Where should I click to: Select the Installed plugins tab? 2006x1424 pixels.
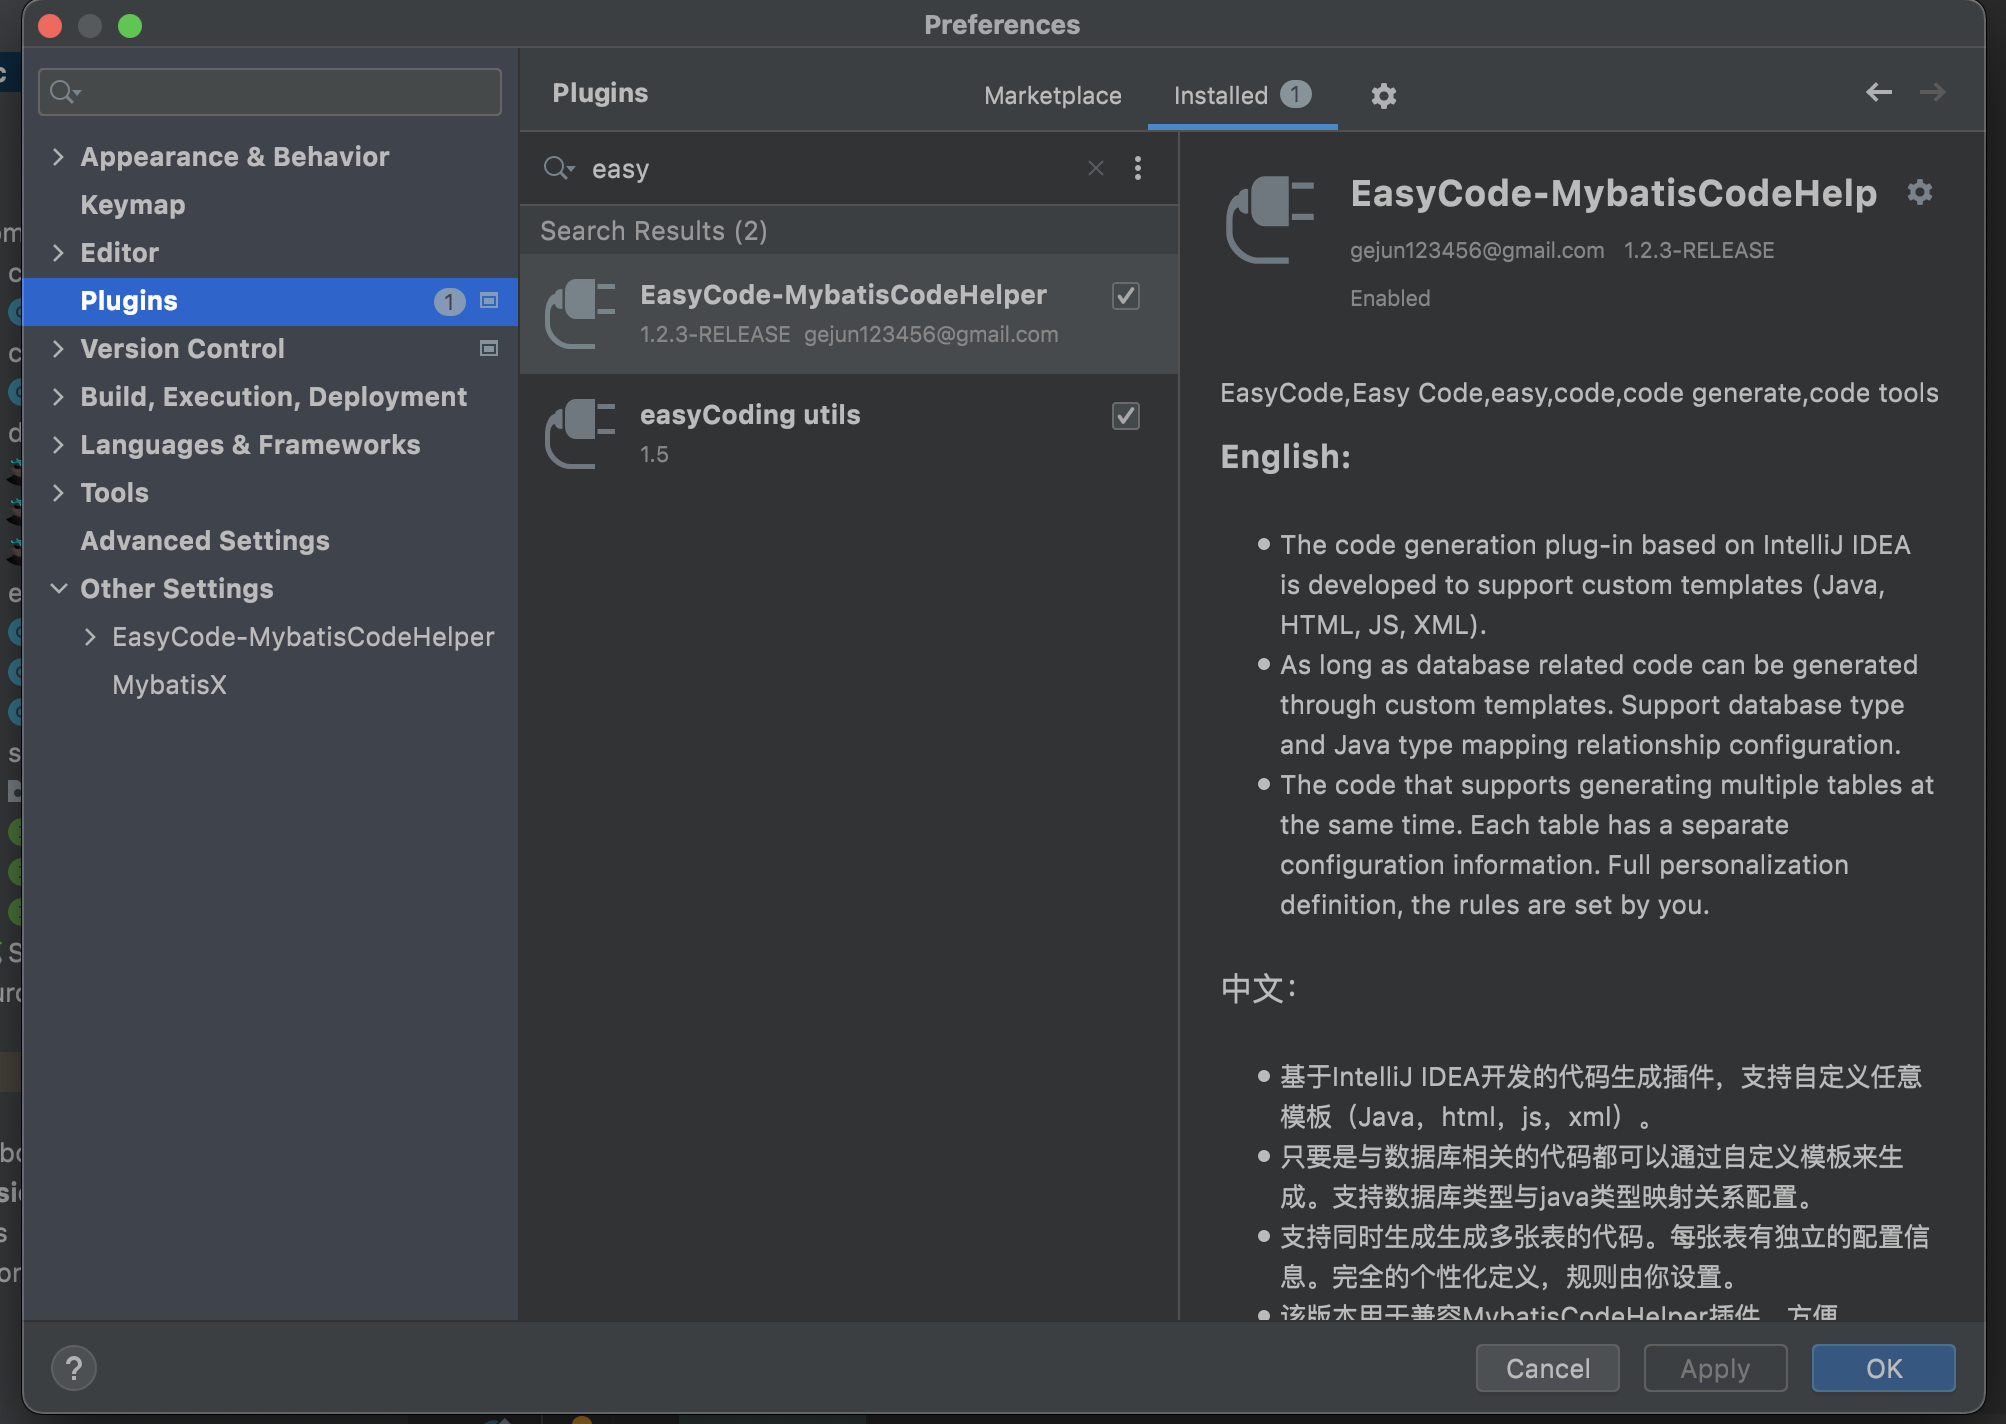[1220, 96]
